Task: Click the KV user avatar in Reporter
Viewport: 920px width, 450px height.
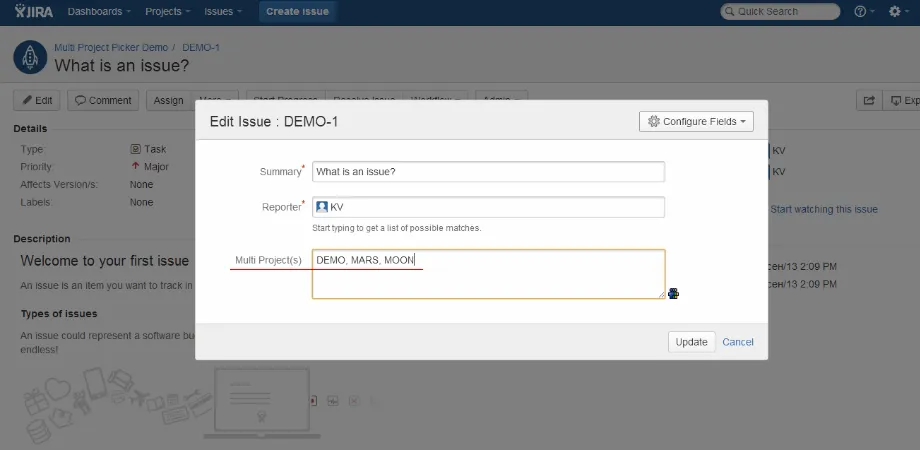Action: (x=322, y=207)
